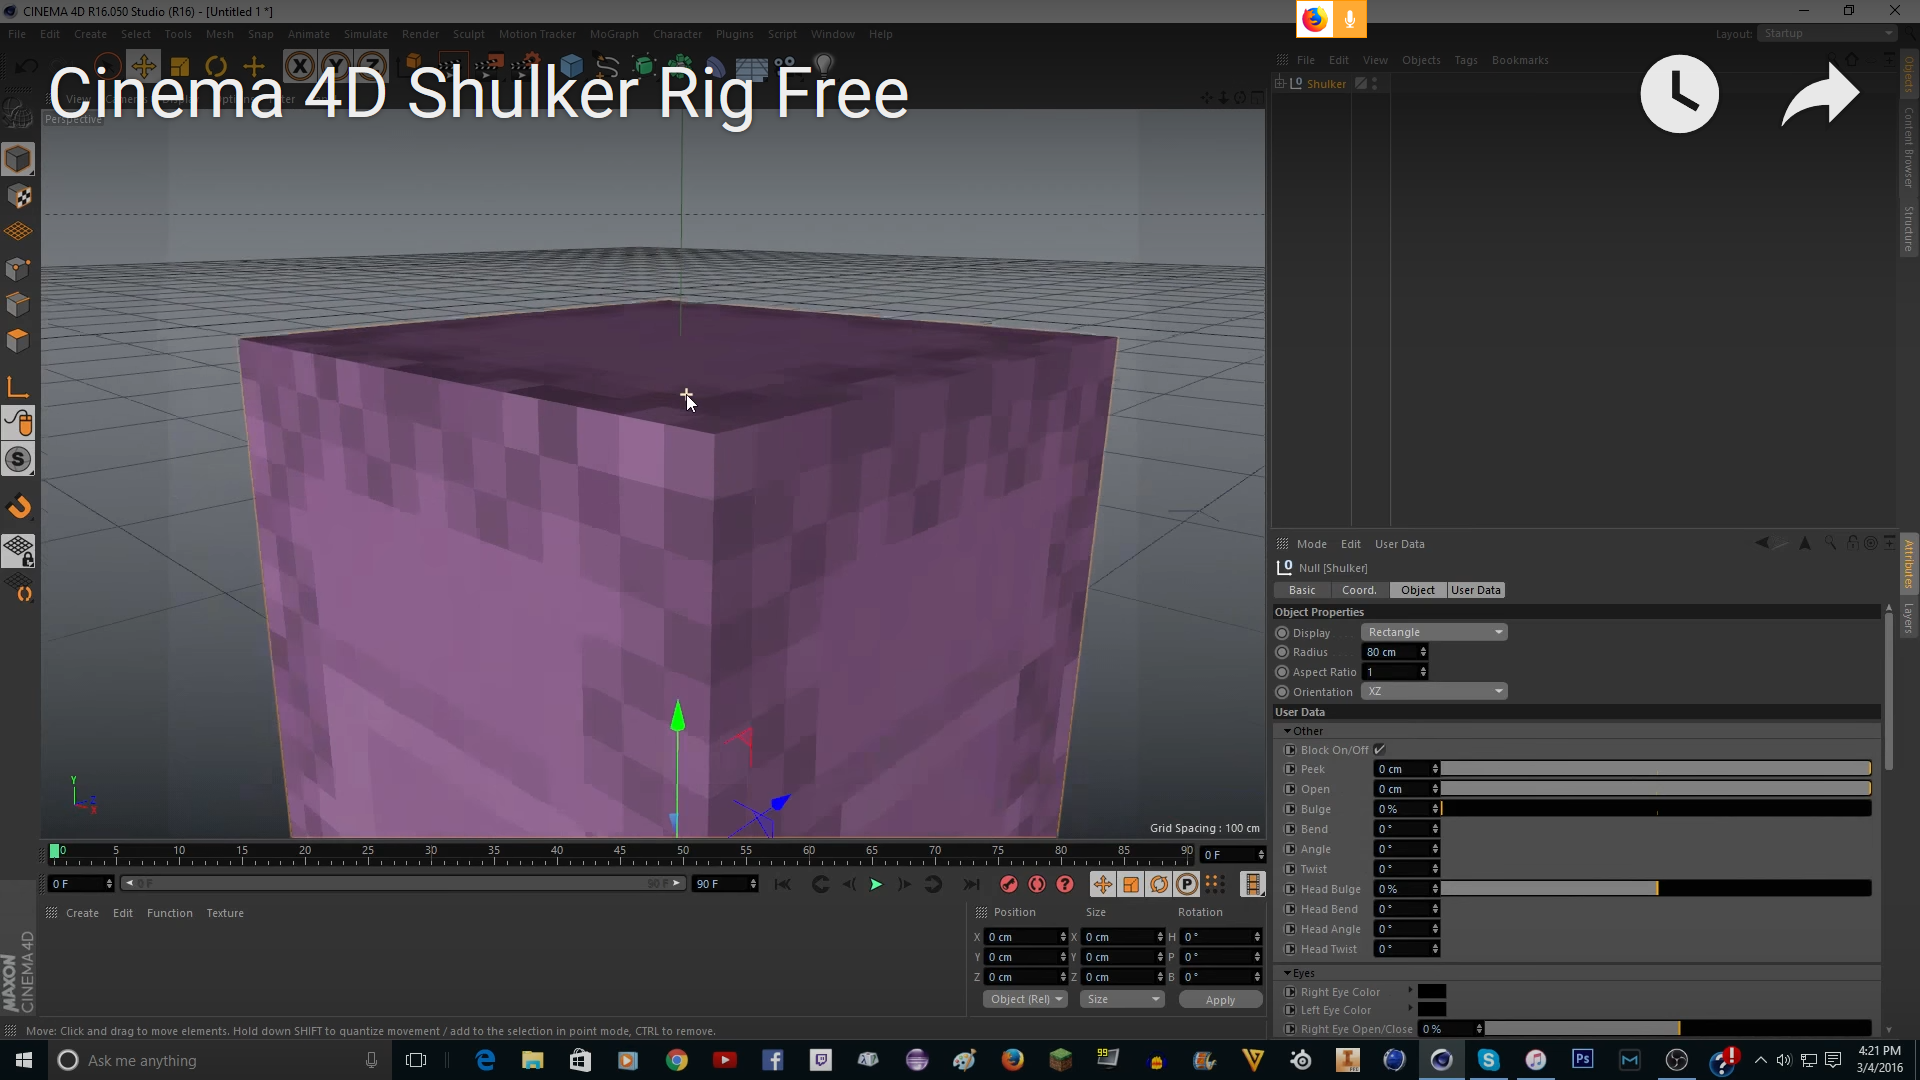Expand the Right Eye Color arrow

coord(1410,991)
